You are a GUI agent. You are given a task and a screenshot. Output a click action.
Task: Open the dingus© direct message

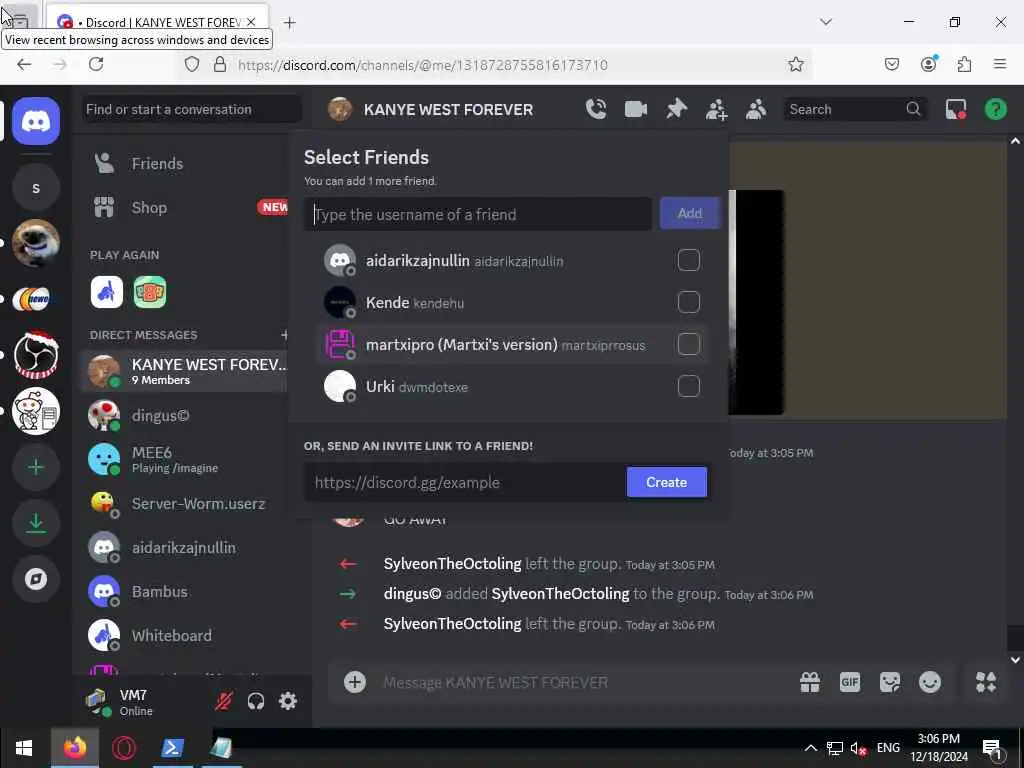(184, 416)
